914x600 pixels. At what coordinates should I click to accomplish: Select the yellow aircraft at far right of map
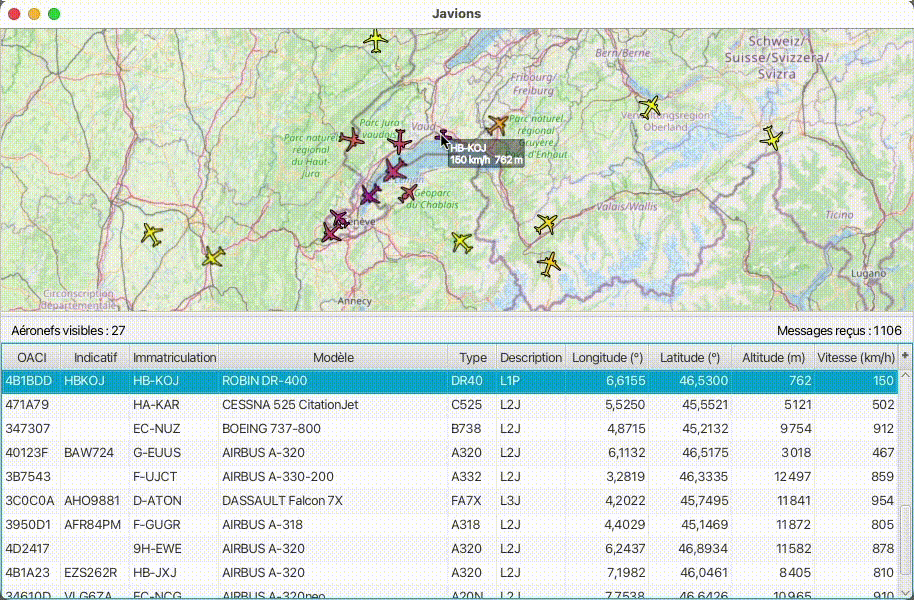[x=772, y=138]
